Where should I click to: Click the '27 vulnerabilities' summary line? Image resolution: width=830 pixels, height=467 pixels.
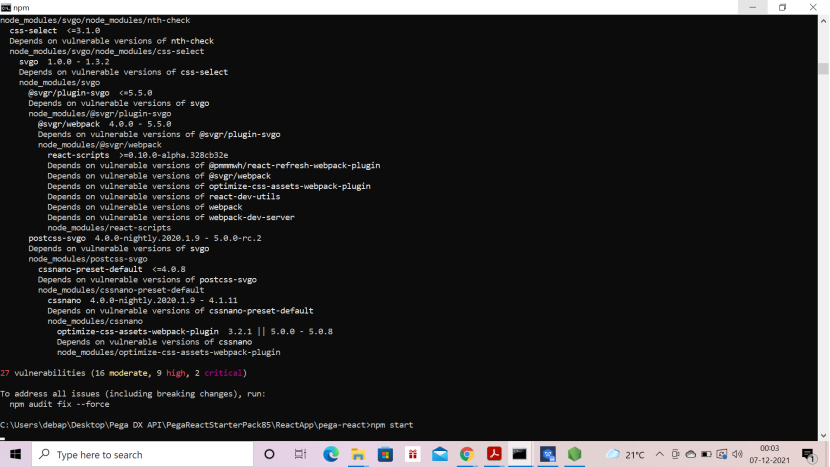tap(123, 373)
